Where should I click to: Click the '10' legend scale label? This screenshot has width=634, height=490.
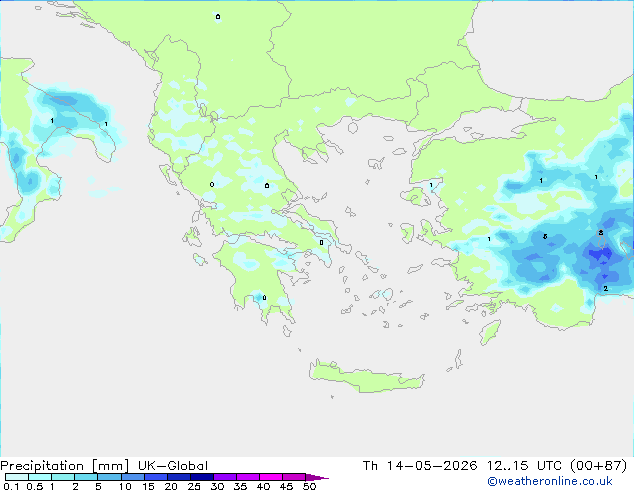point(125,486)
